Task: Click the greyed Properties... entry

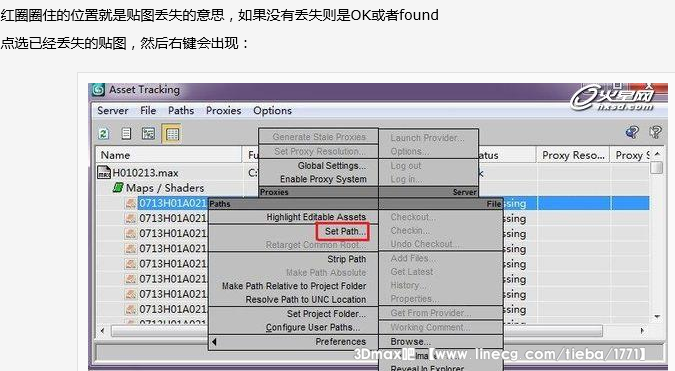Action: pos(415,299)
